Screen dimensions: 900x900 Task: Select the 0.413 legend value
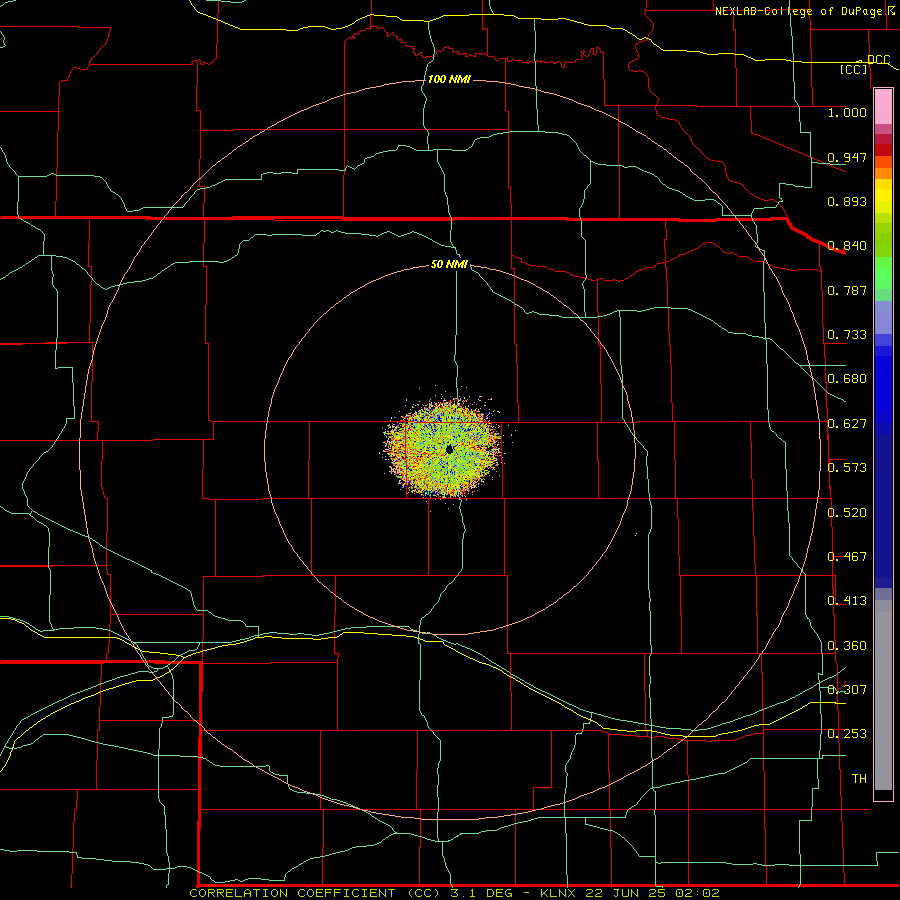point(847,601)
